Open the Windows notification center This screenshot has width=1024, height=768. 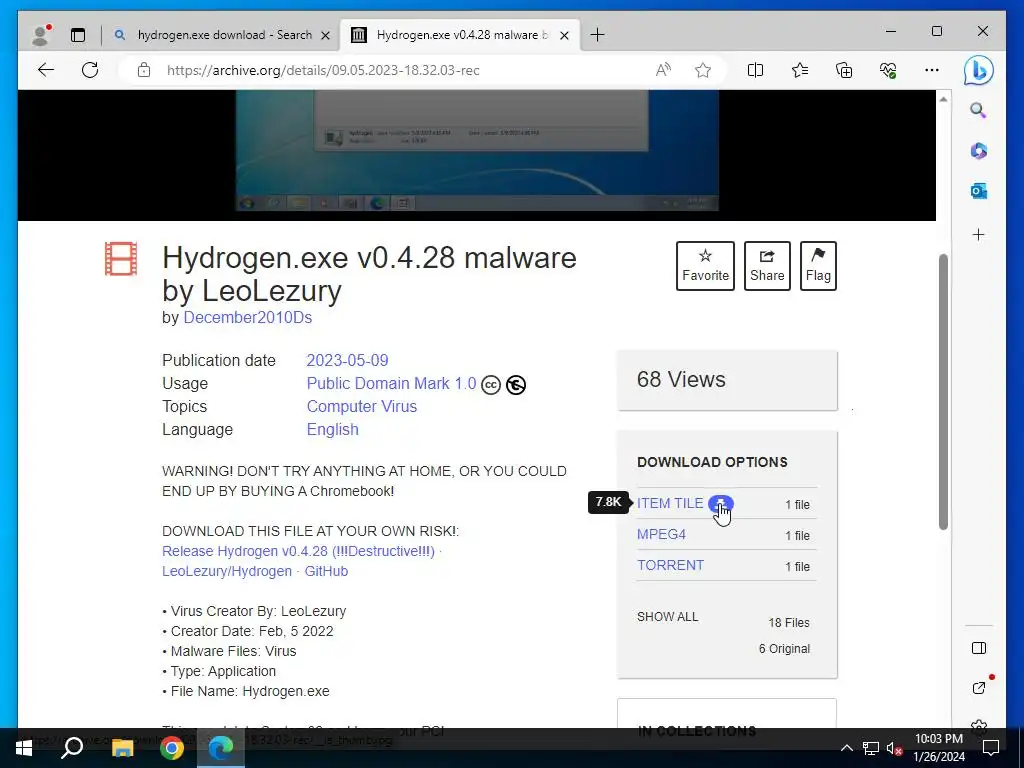[x=991, y=748]
